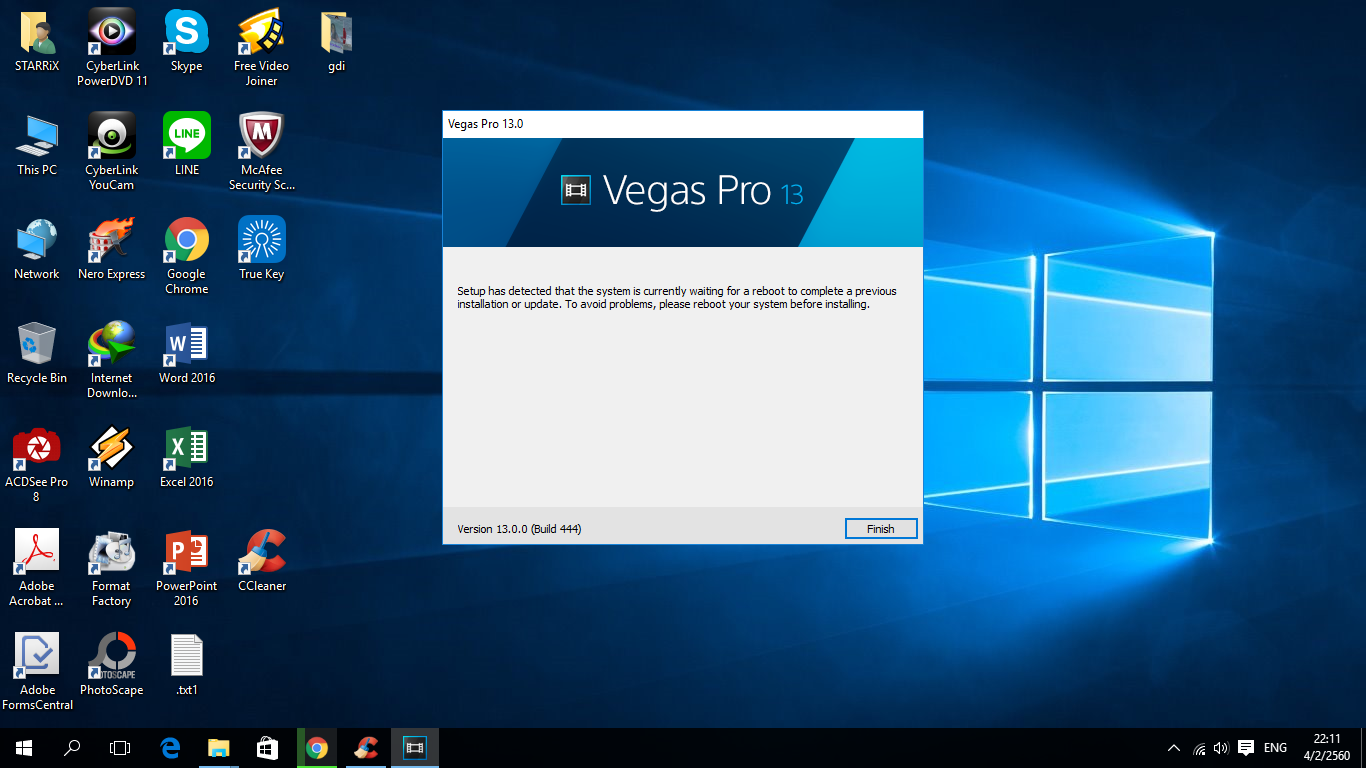The height and width of the screenshot is (768, 1366).
Task: Open the Action Center notifications icon
Action: (x=1246, y=747)
